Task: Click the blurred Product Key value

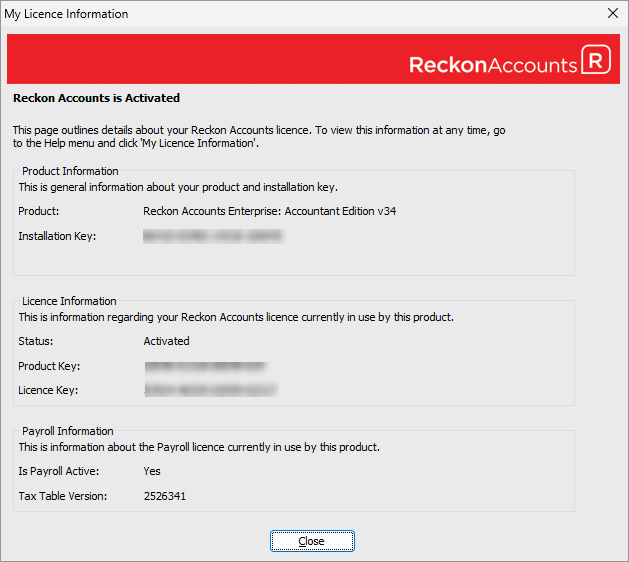Action: pos(205,366)
